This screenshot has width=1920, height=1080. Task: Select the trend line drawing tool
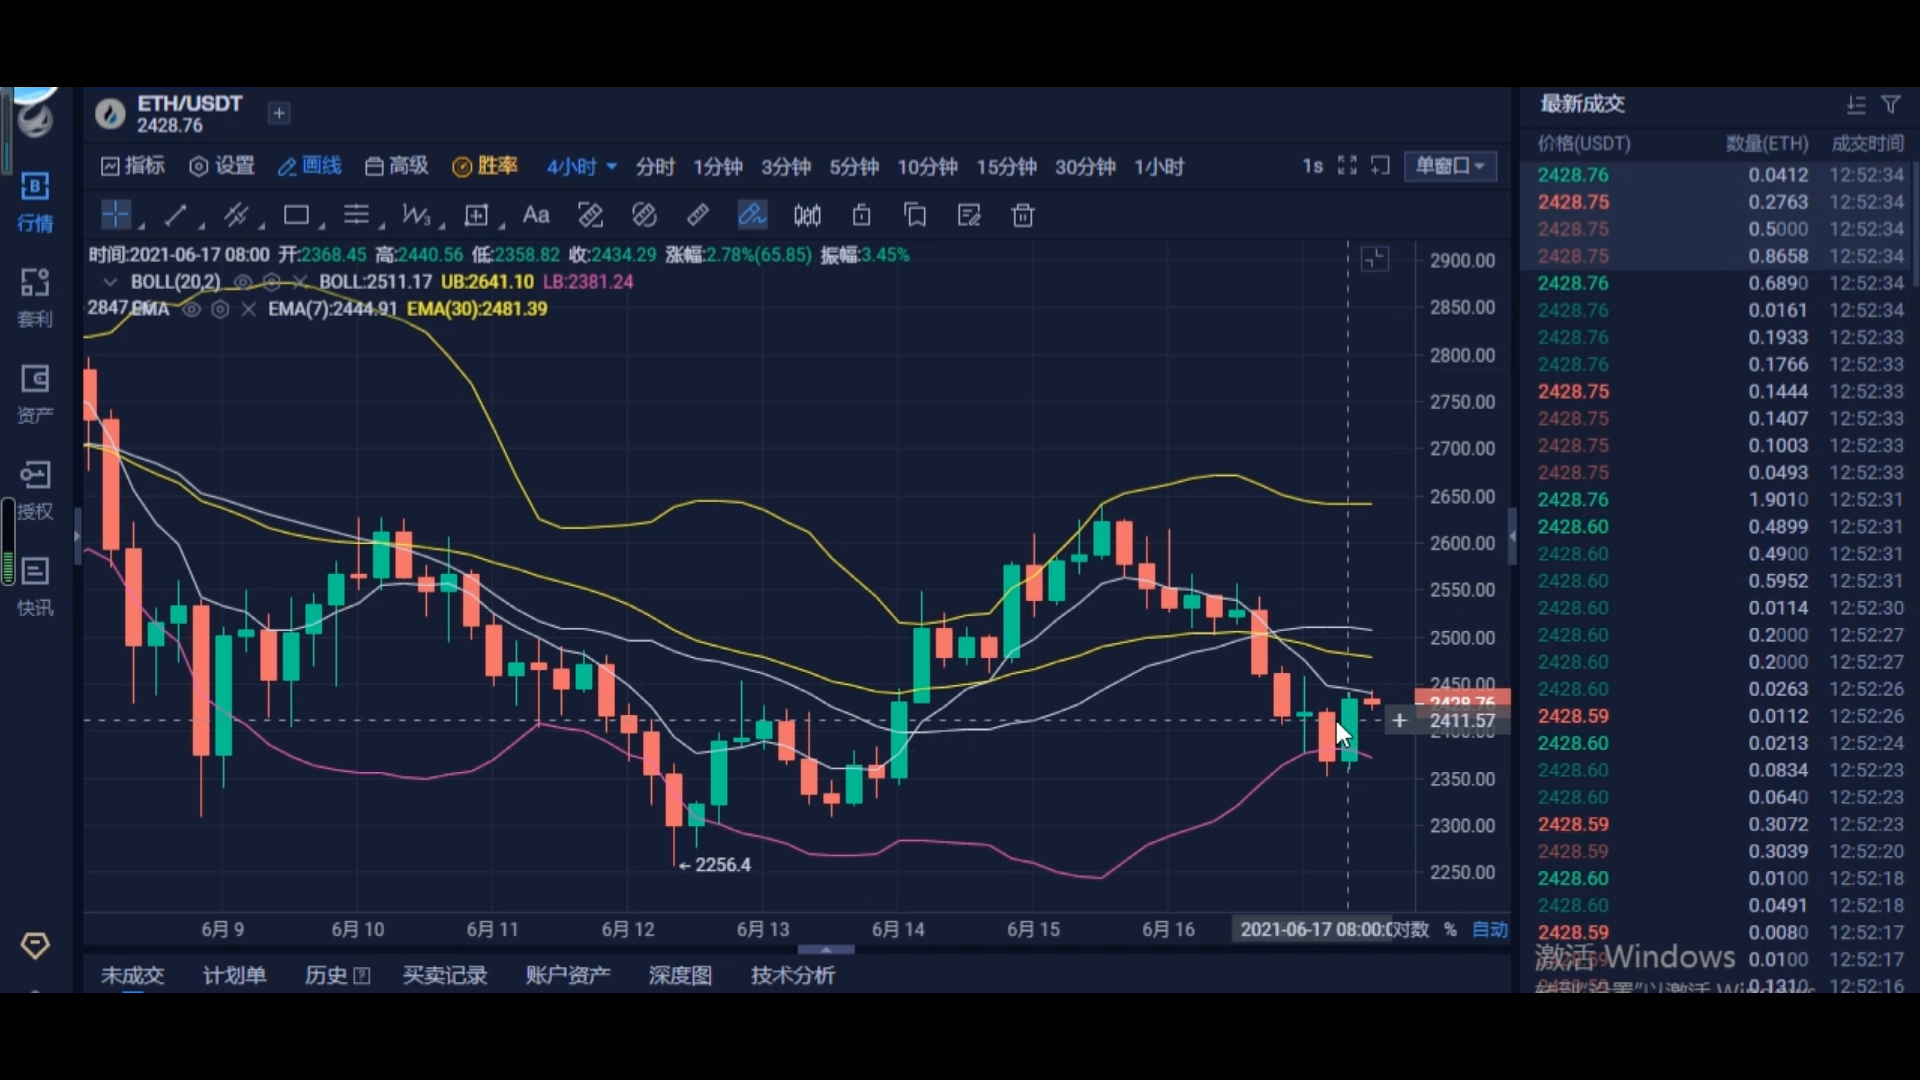[x=176, y=214]
